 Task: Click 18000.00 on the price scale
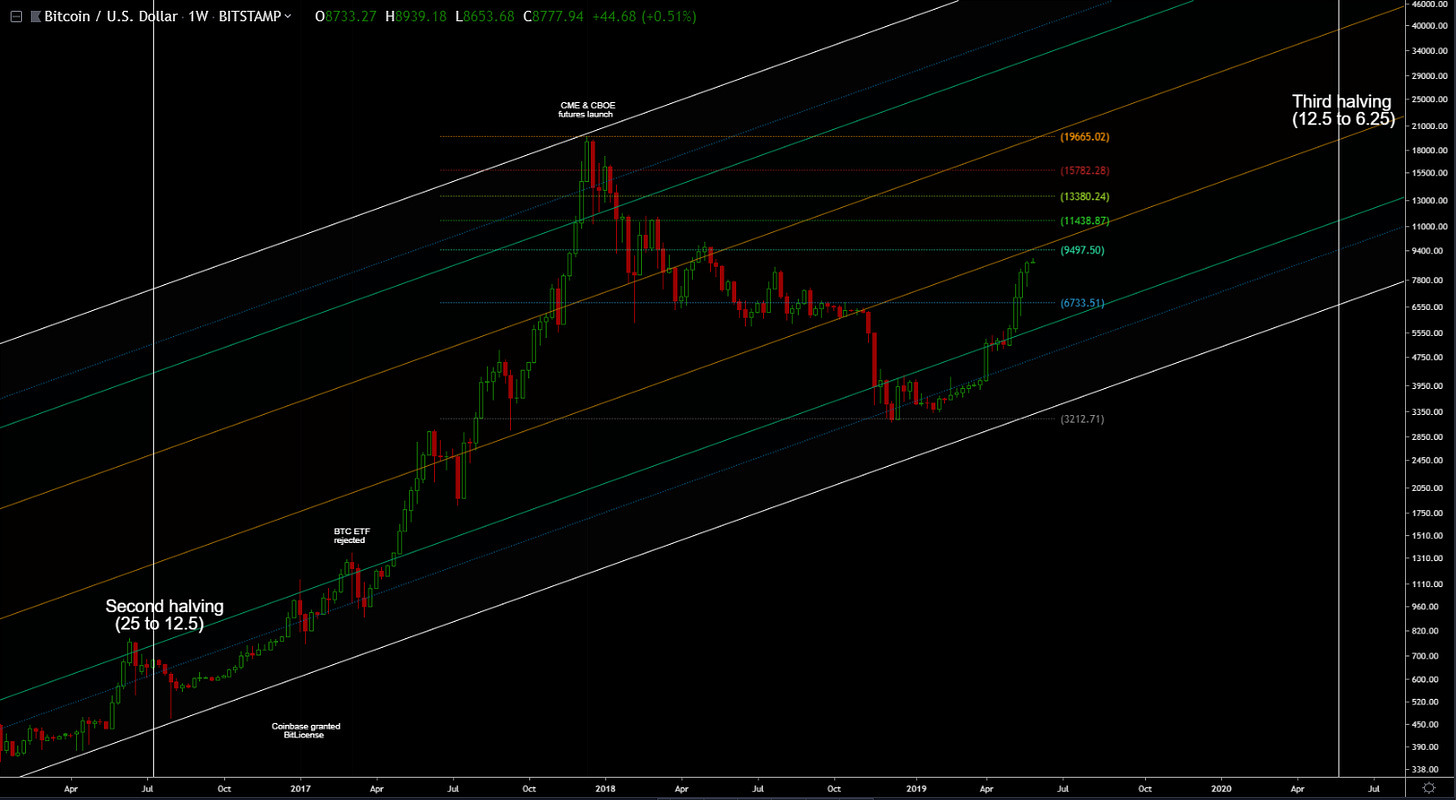coord(1431,151)
